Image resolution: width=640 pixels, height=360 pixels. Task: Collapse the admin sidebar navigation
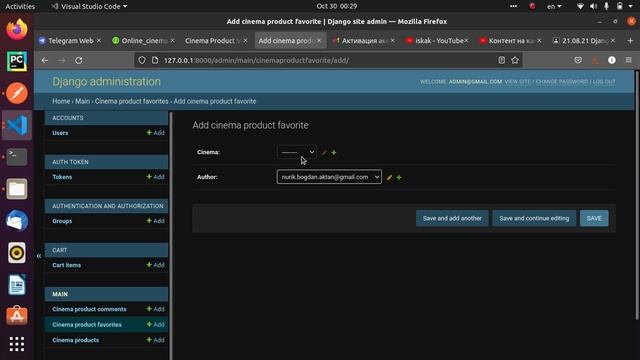39,256
